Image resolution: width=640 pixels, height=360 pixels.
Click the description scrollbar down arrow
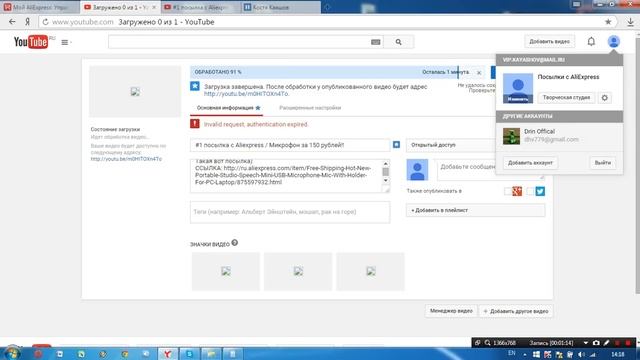pyautogui.click(x=386, y=181)
